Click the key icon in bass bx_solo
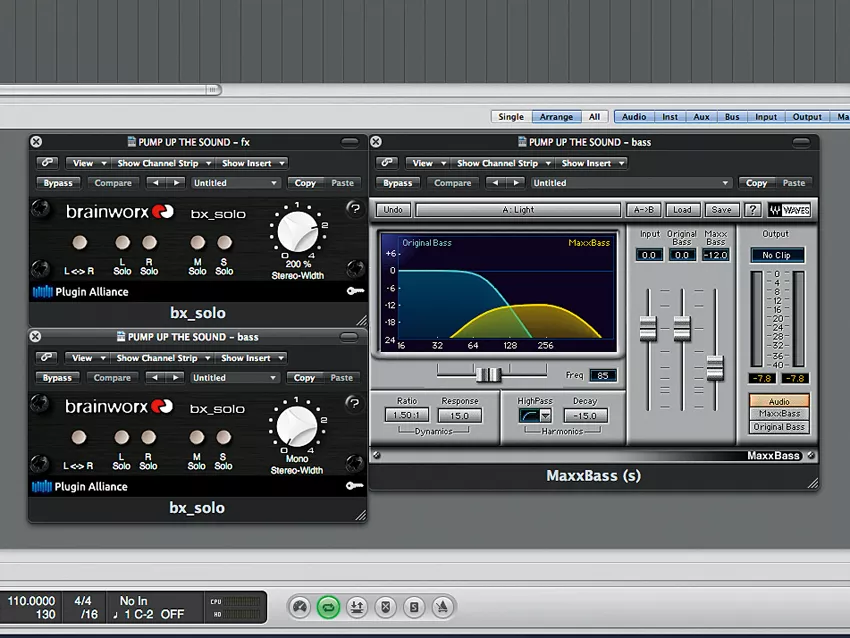The width and height of the screenshot is (850, 638). pyautogui.click(x=354, y=486)
